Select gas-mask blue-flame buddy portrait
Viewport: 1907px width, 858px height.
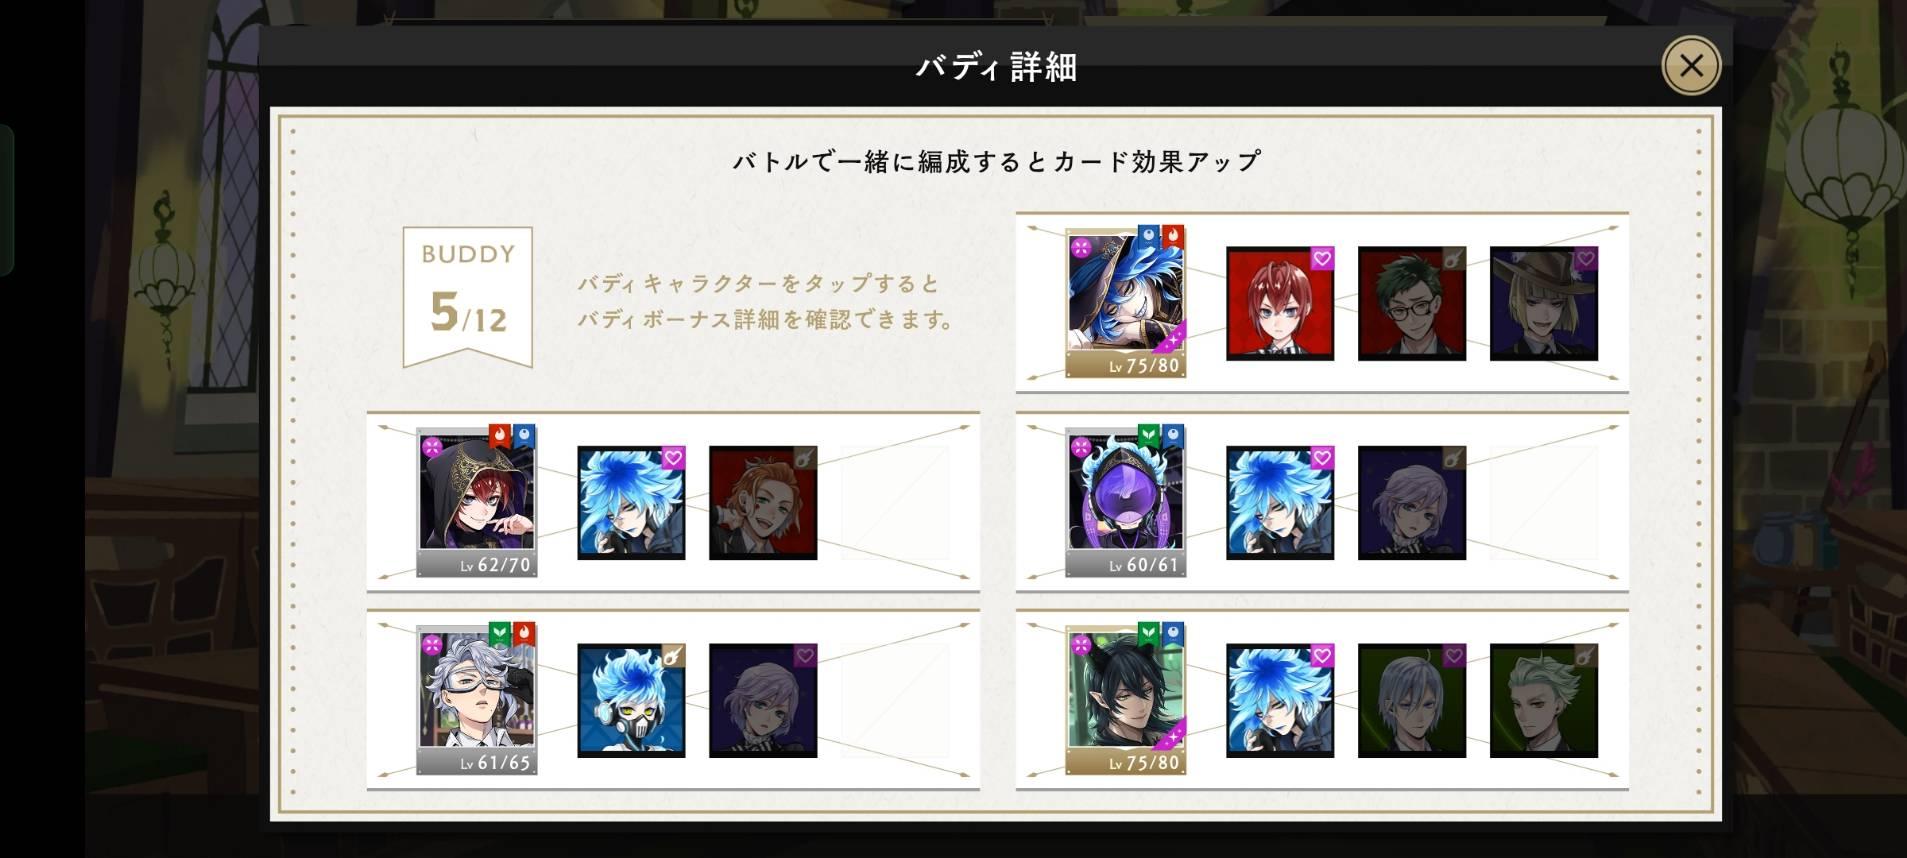[631, 701]
